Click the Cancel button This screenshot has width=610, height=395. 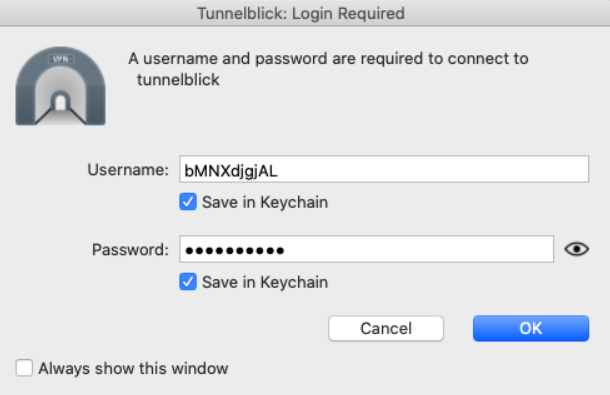pos(386,328)
